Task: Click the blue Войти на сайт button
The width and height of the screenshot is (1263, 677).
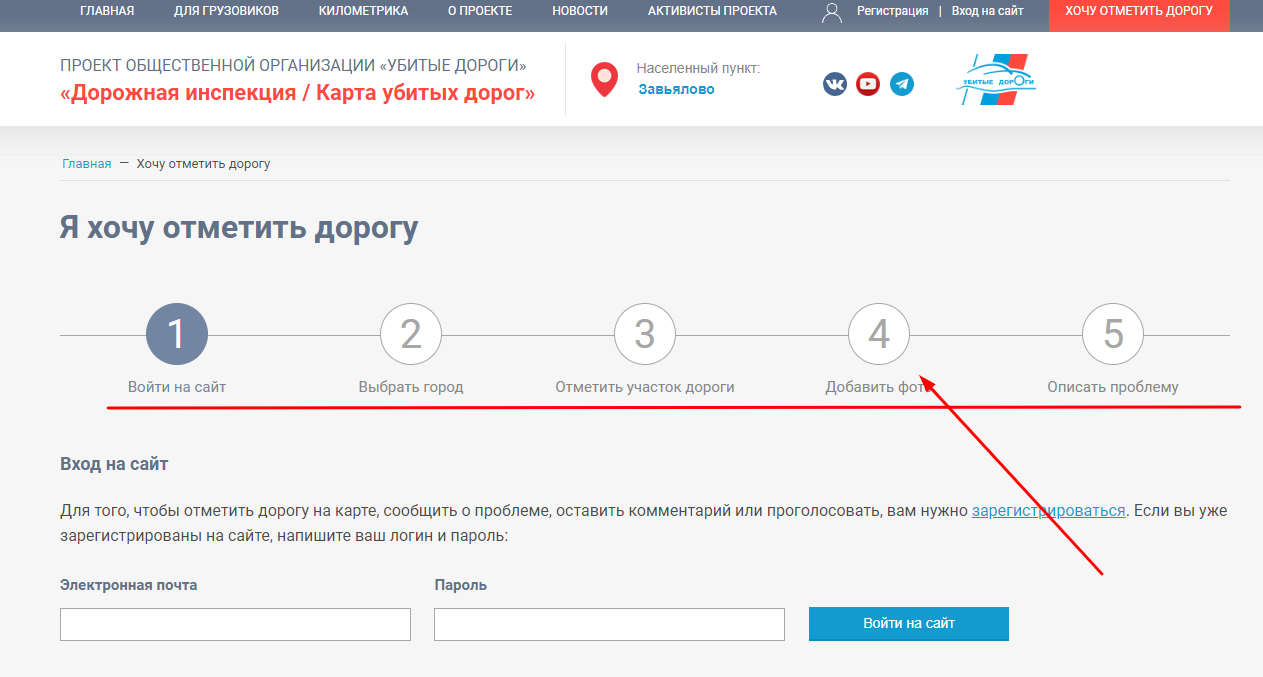Action: pos(909,623)
